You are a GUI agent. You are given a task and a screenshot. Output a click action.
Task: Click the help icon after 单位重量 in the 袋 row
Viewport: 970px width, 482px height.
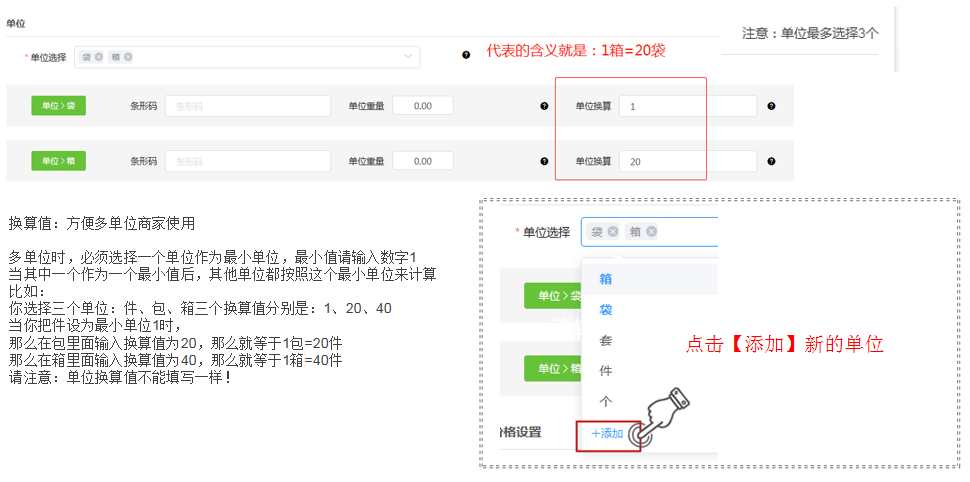point(544,106)
